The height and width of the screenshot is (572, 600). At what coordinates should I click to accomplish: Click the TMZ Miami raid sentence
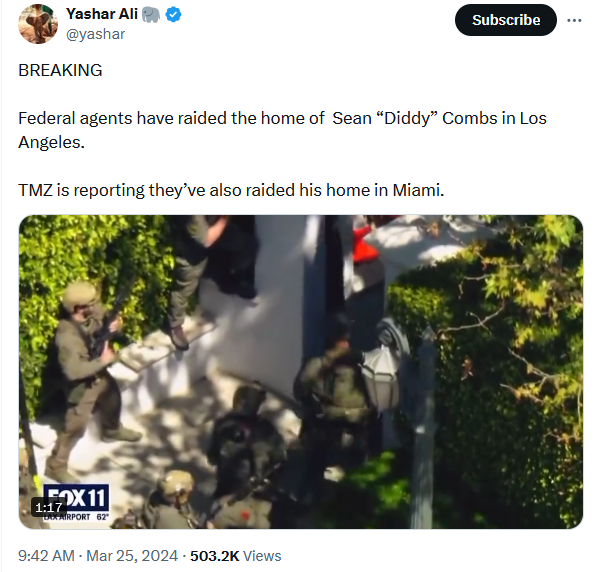pyautogui.click(x=231, y=190)
